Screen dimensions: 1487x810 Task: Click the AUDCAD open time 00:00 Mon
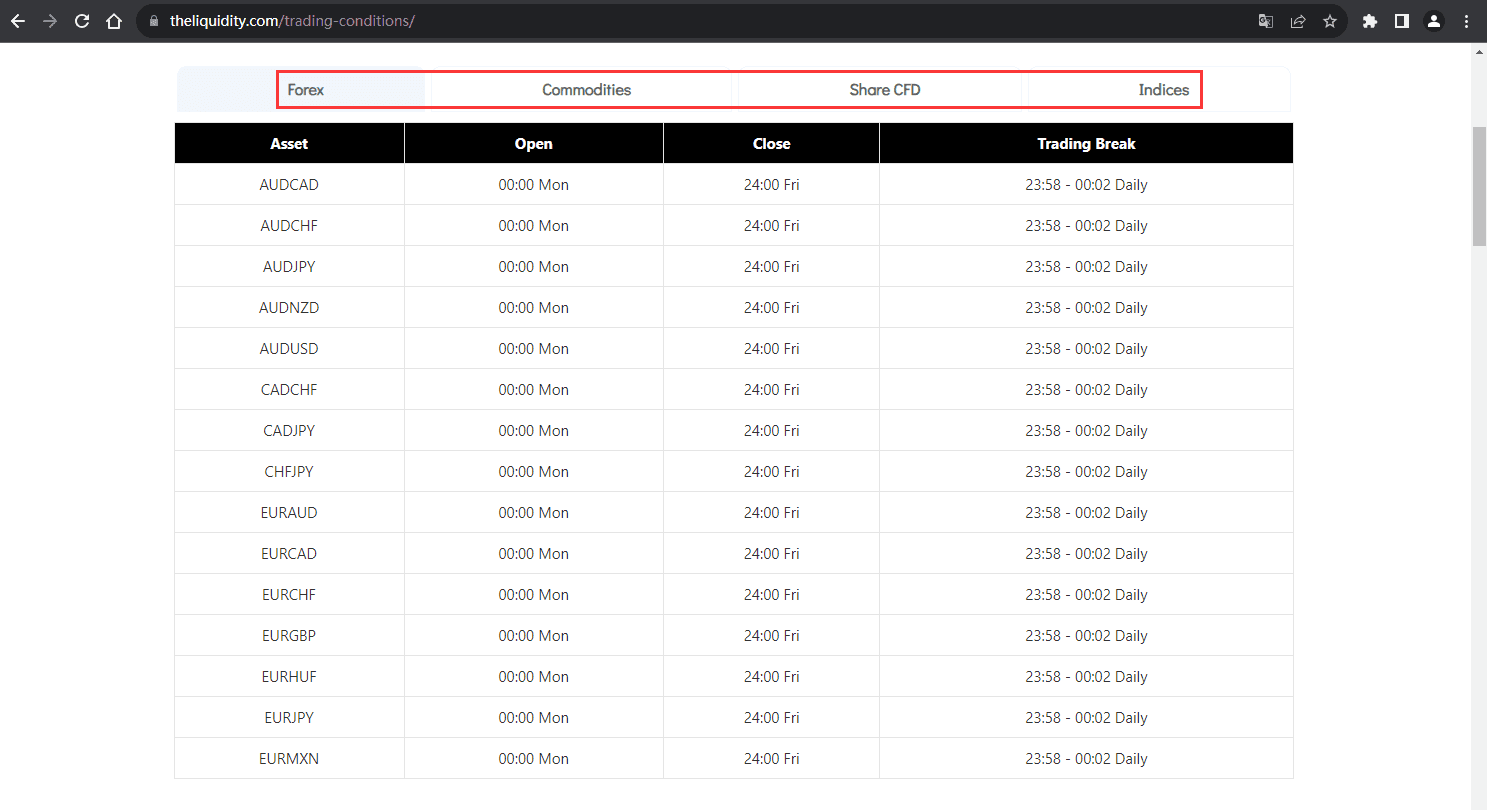[534, 185]
